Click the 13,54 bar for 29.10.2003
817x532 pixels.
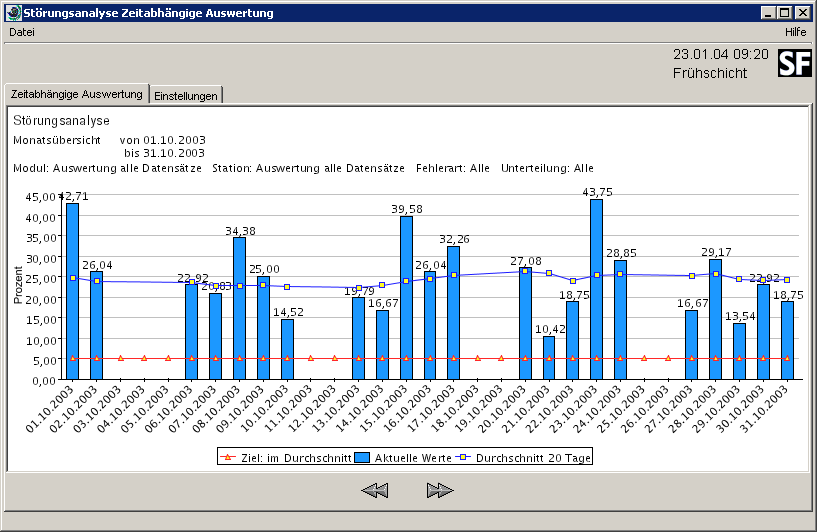click(x=739, y=352)
